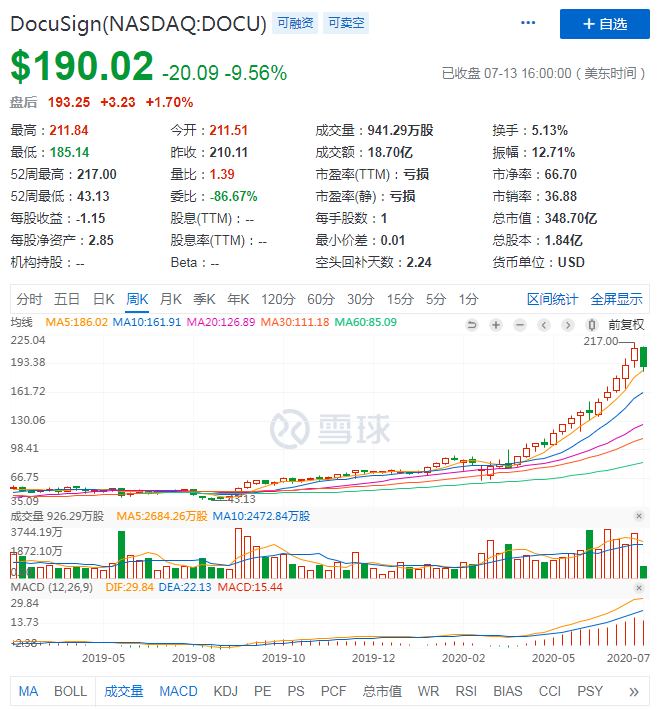Click the 可卖空 tag

[x=346, y=23]
